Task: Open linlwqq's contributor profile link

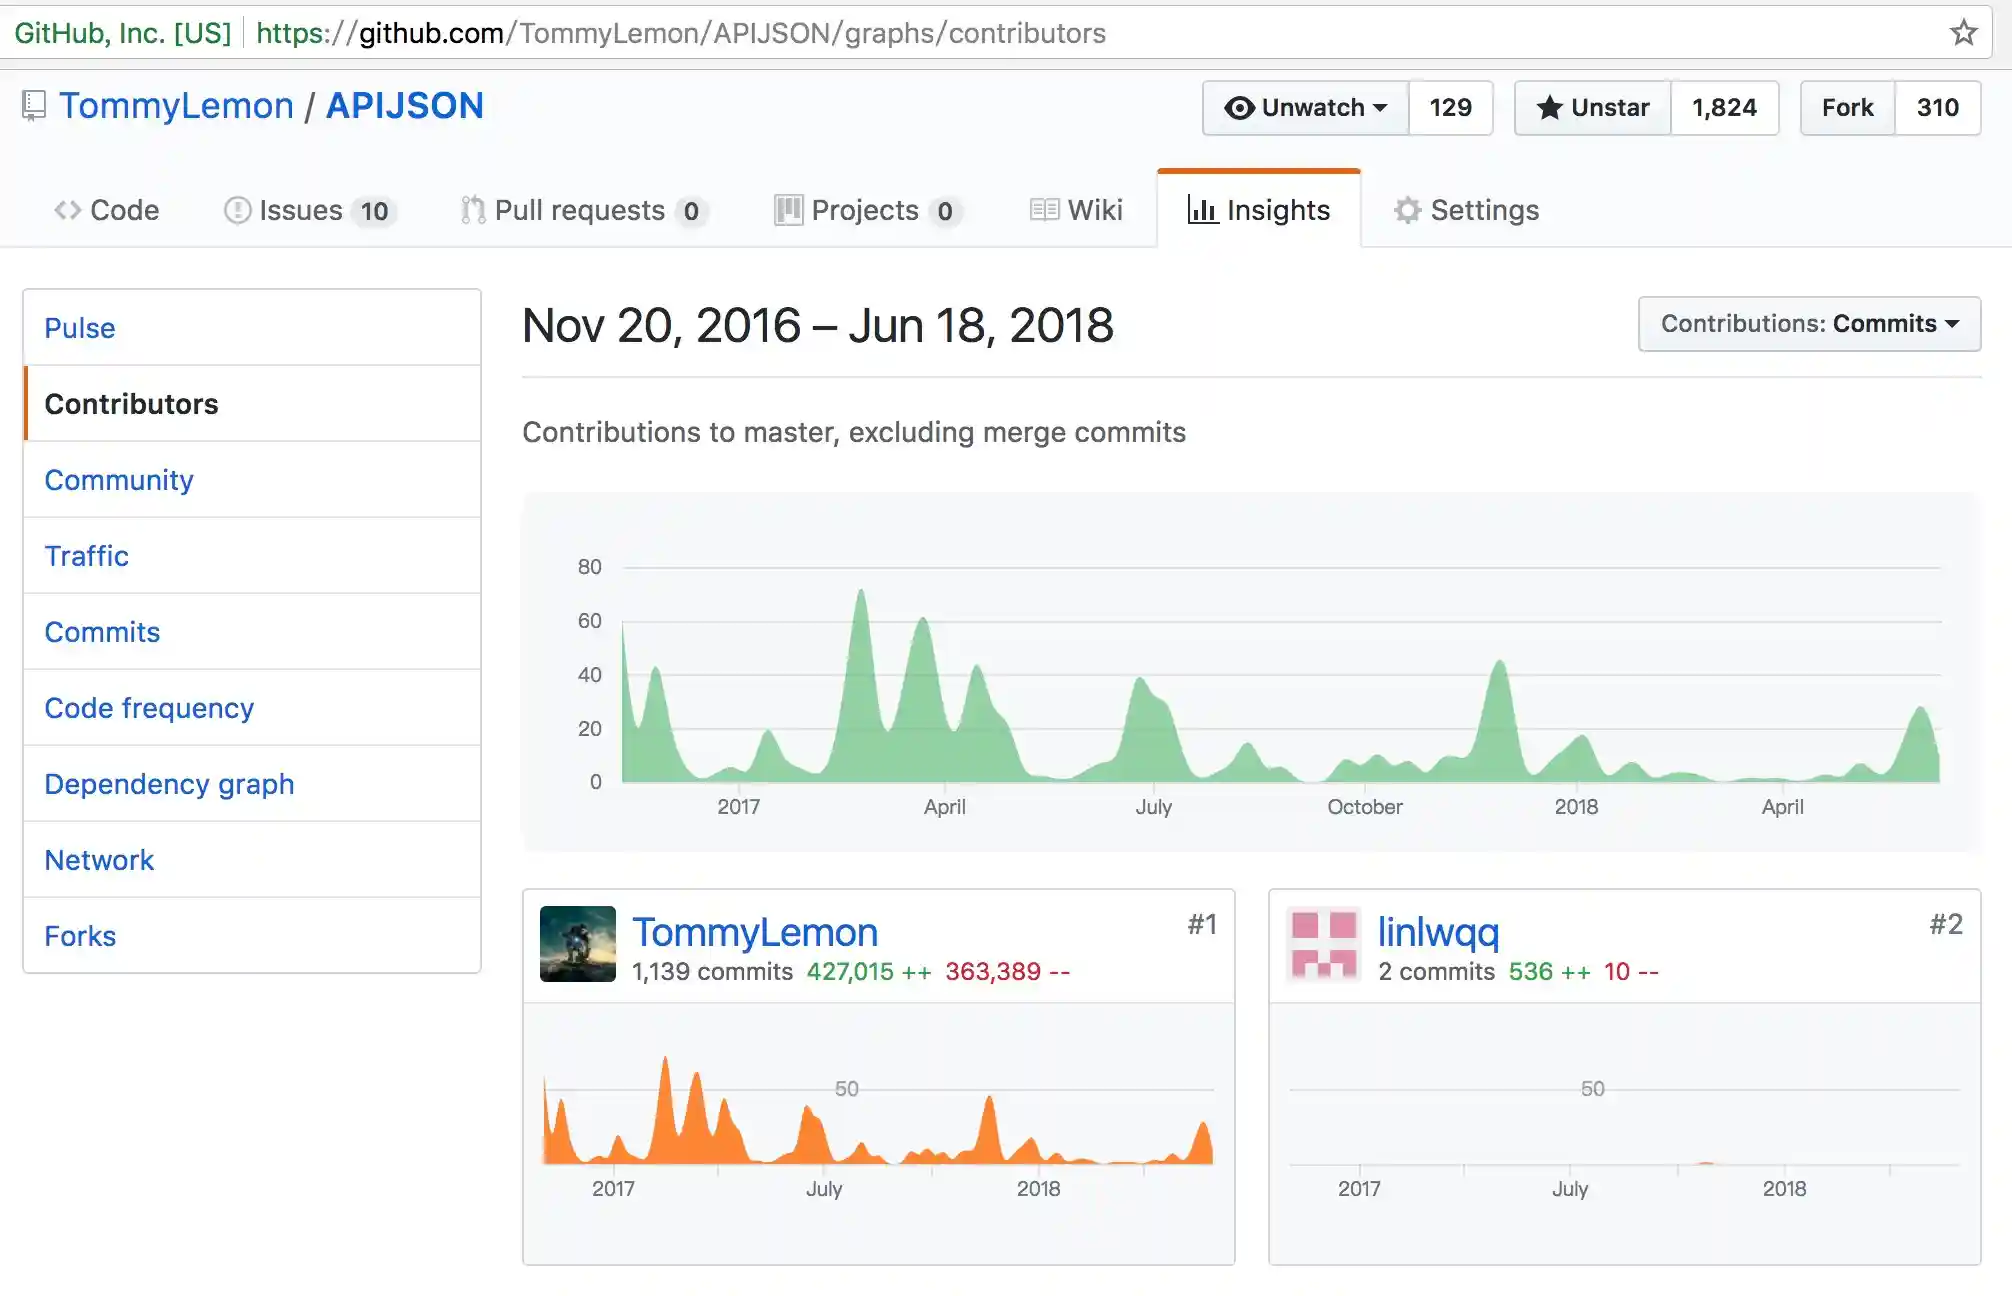Action: click(1438, 932)
